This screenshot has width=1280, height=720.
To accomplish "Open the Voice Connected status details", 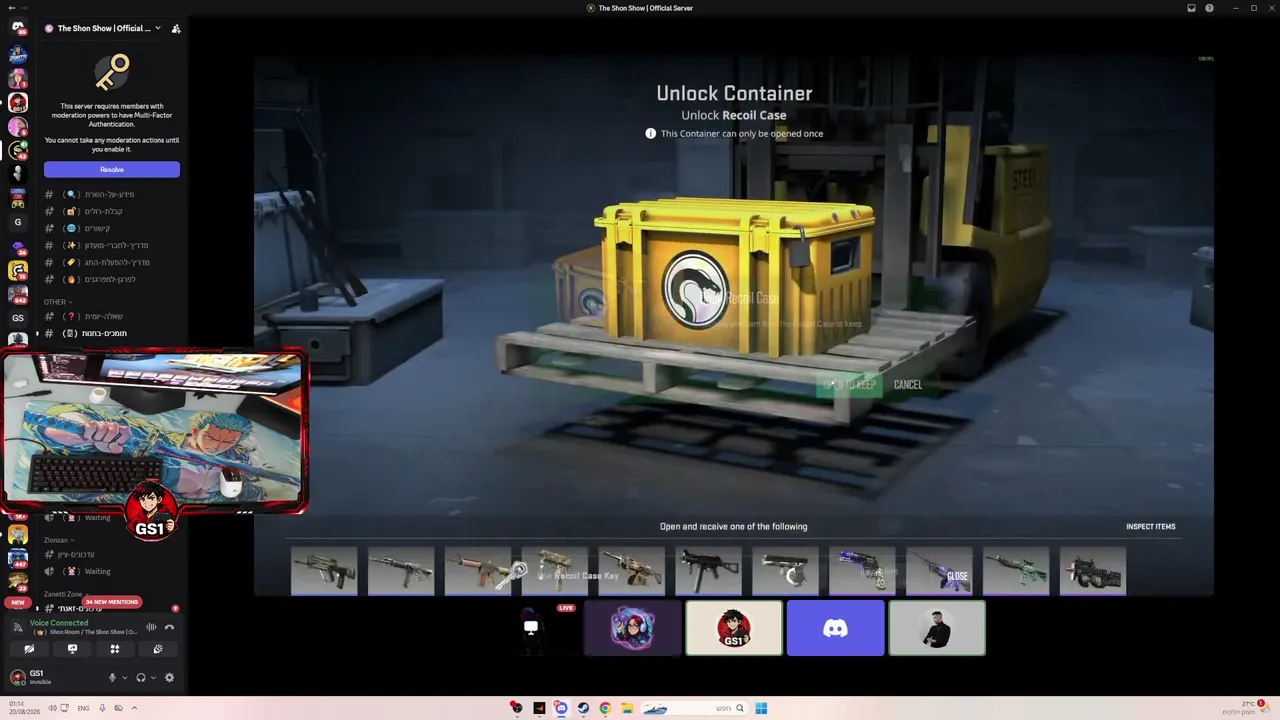I will point(60,623).
